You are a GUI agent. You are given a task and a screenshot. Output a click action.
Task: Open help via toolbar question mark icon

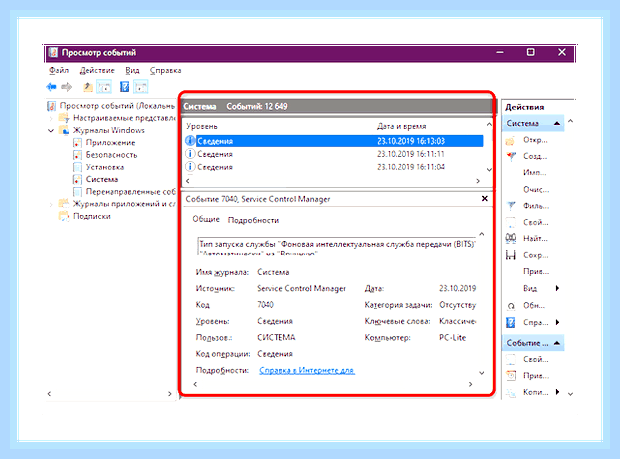pos(125,87)
